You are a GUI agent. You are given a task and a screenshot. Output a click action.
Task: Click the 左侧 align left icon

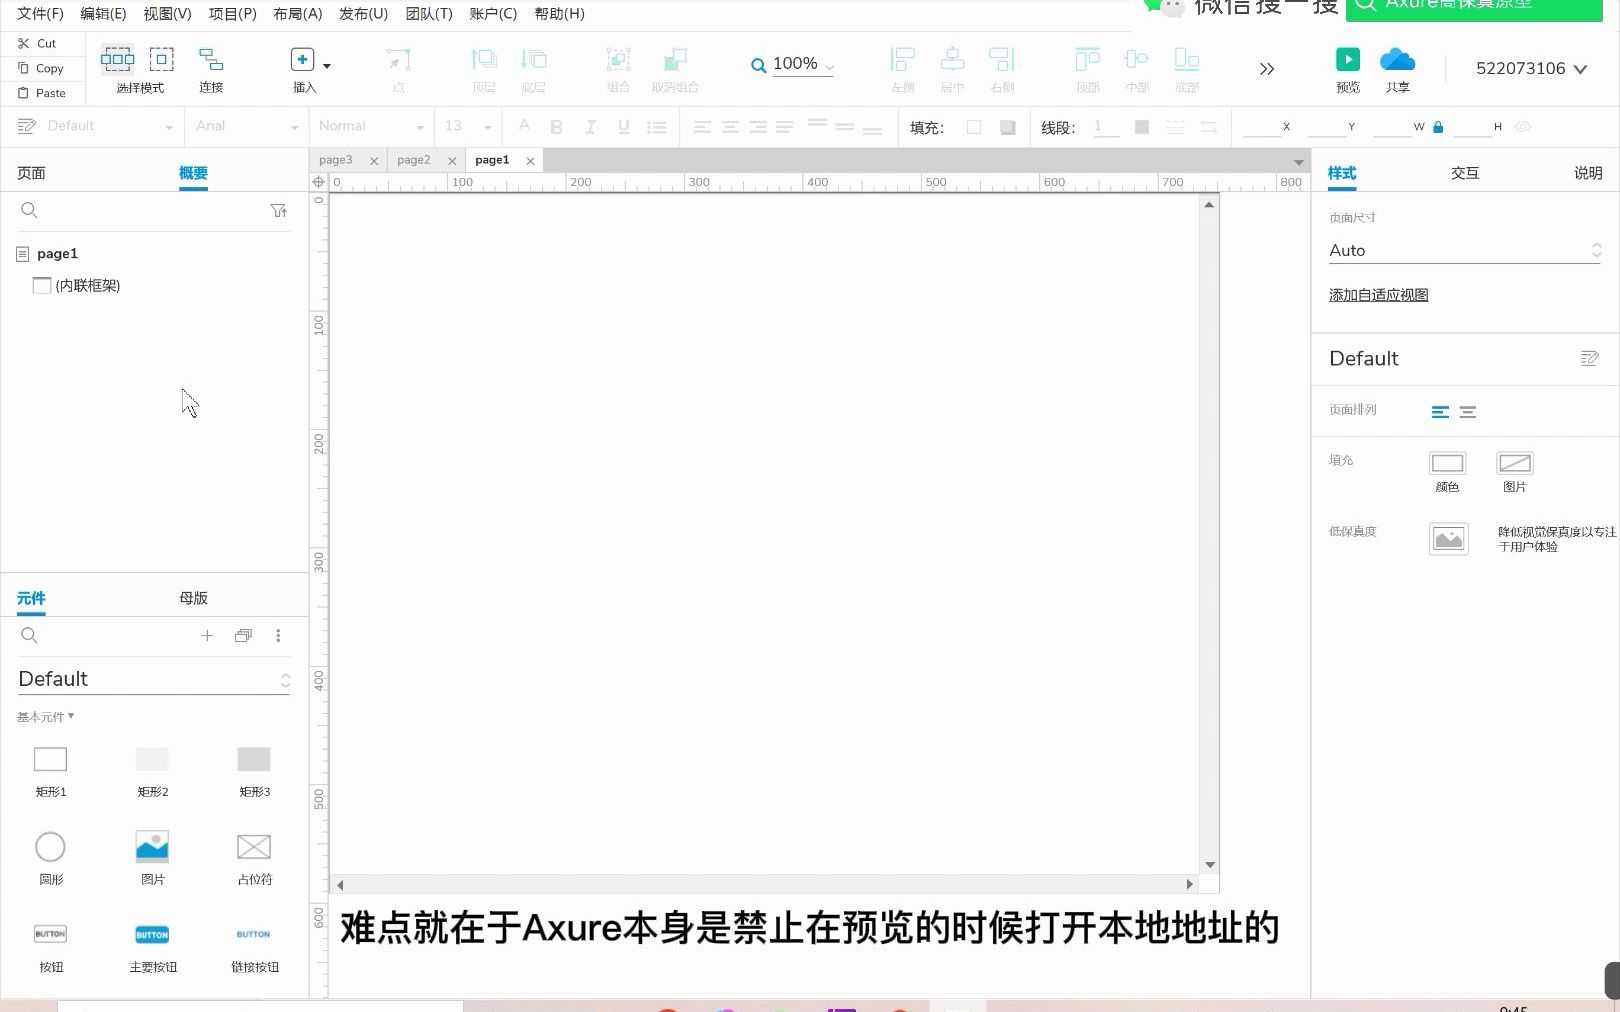click(903, 60)
